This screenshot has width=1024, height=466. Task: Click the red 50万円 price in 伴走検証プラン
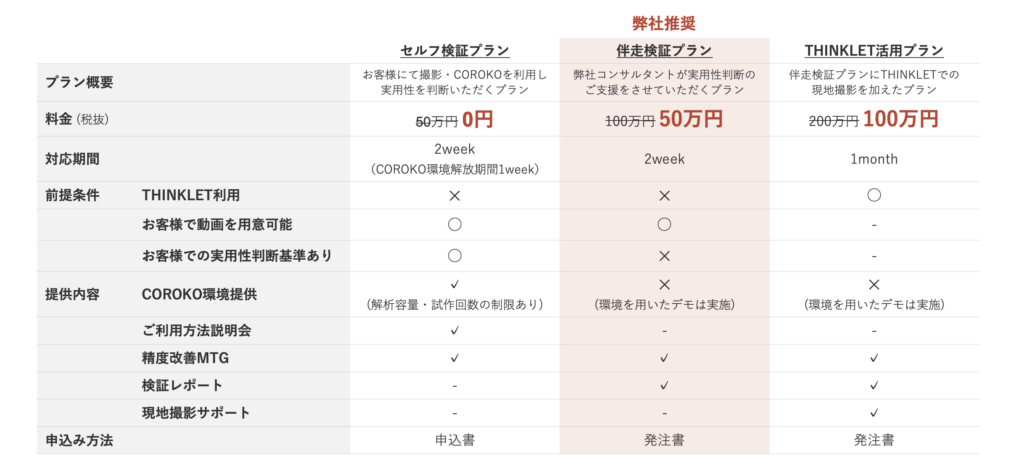[691, 119]
